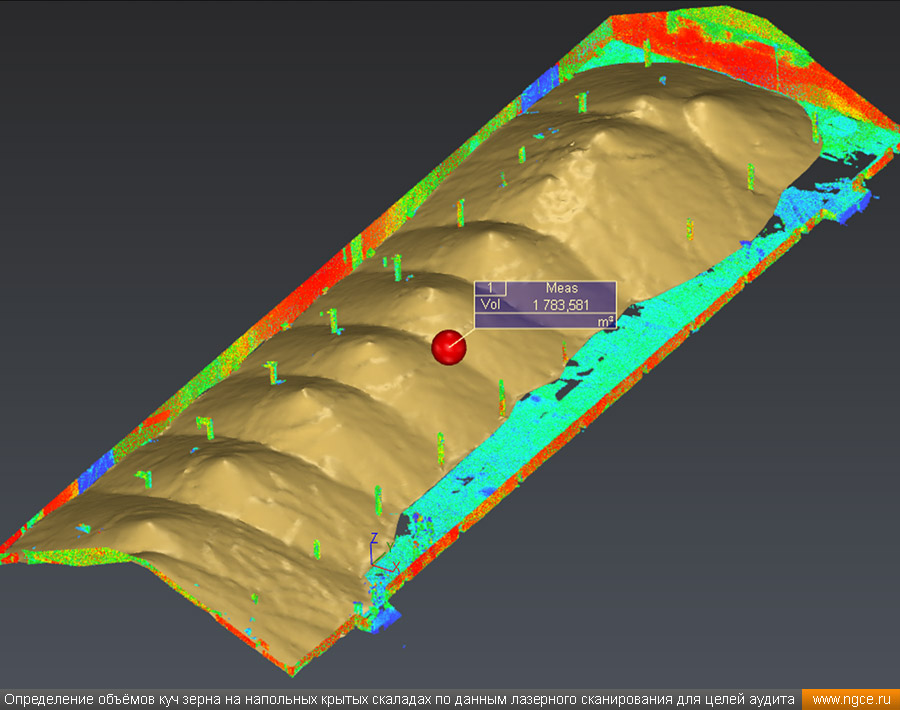This screenshot has width=900, height=710.
Task: Click the Meas header in measurement label
Action: click(561, 288)
